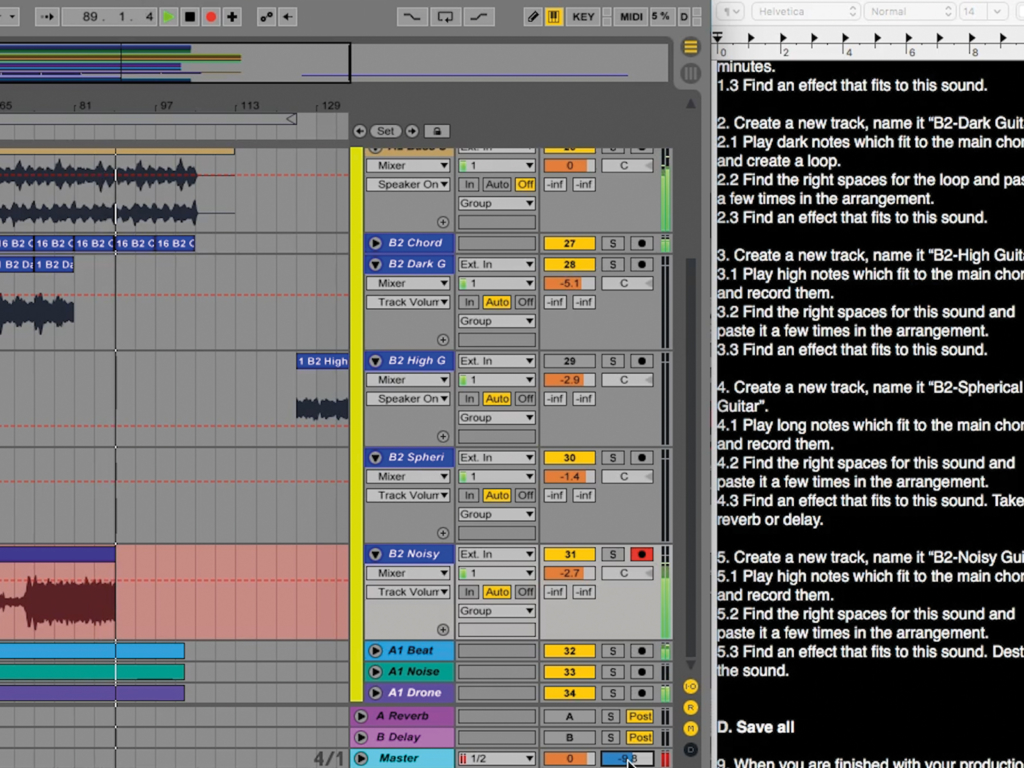Click the arrangement loop switch icon
Screen dimensions: 1024x768
pyautogui.click(x=447, y=16)
